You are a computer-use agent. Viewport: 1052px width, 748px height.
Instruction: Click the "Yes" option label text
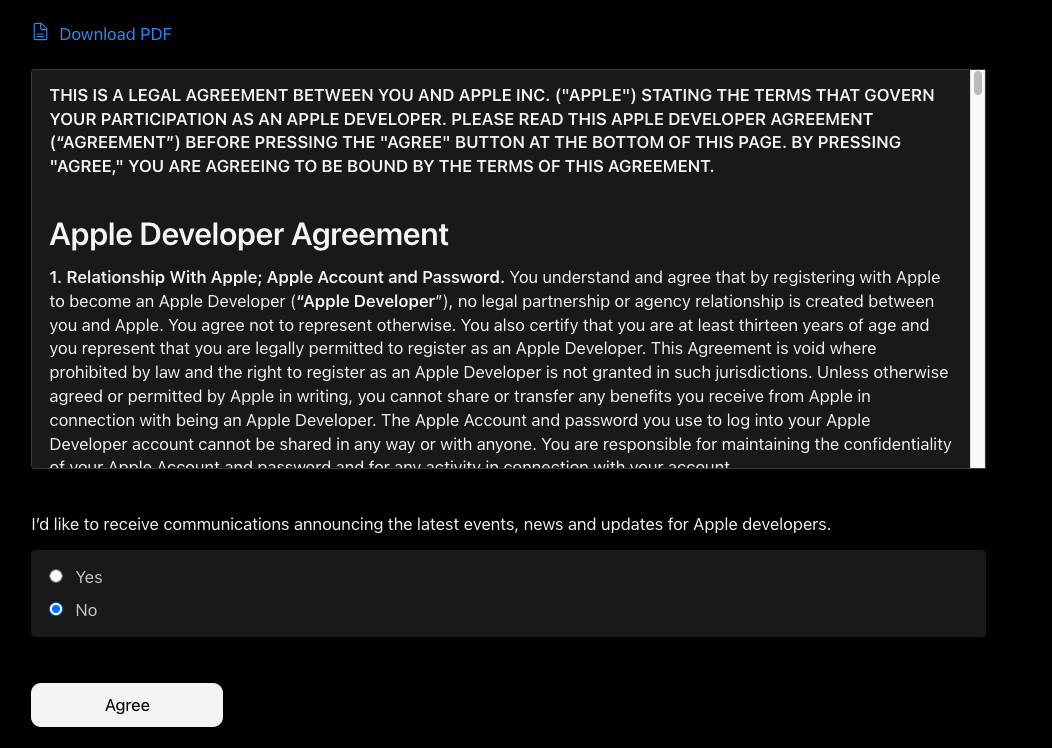tap(89, 577)
